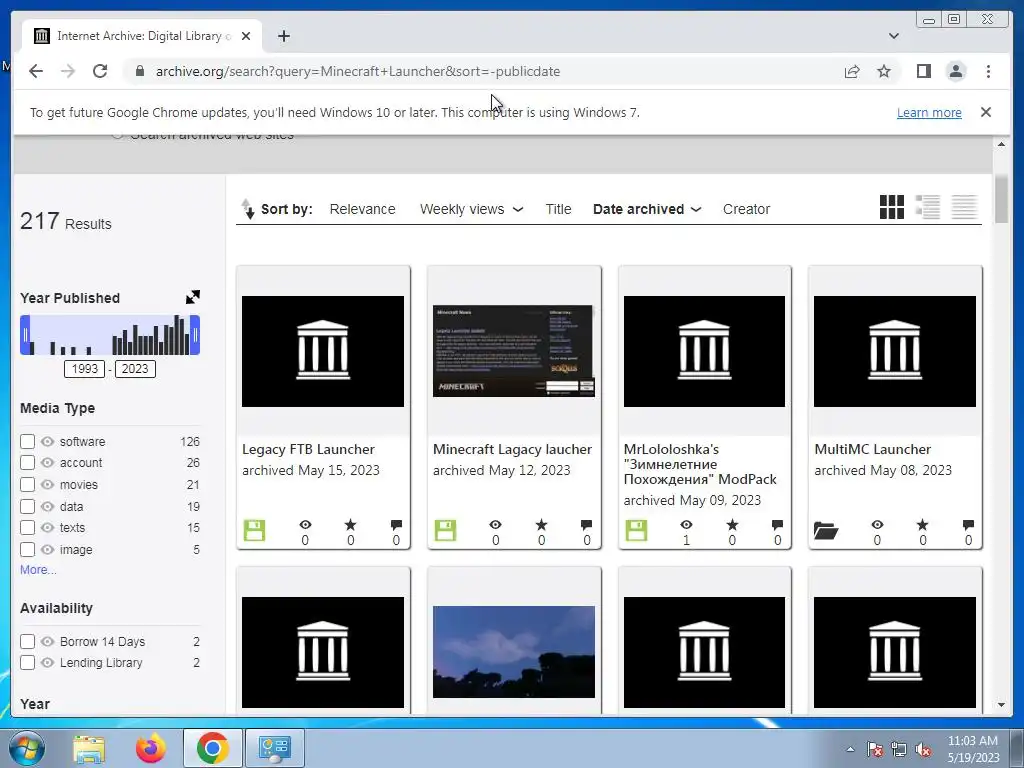This screenshot has height=768, width=1024.
Task: Open MultiMC Launcher title link
Action: 872,449
